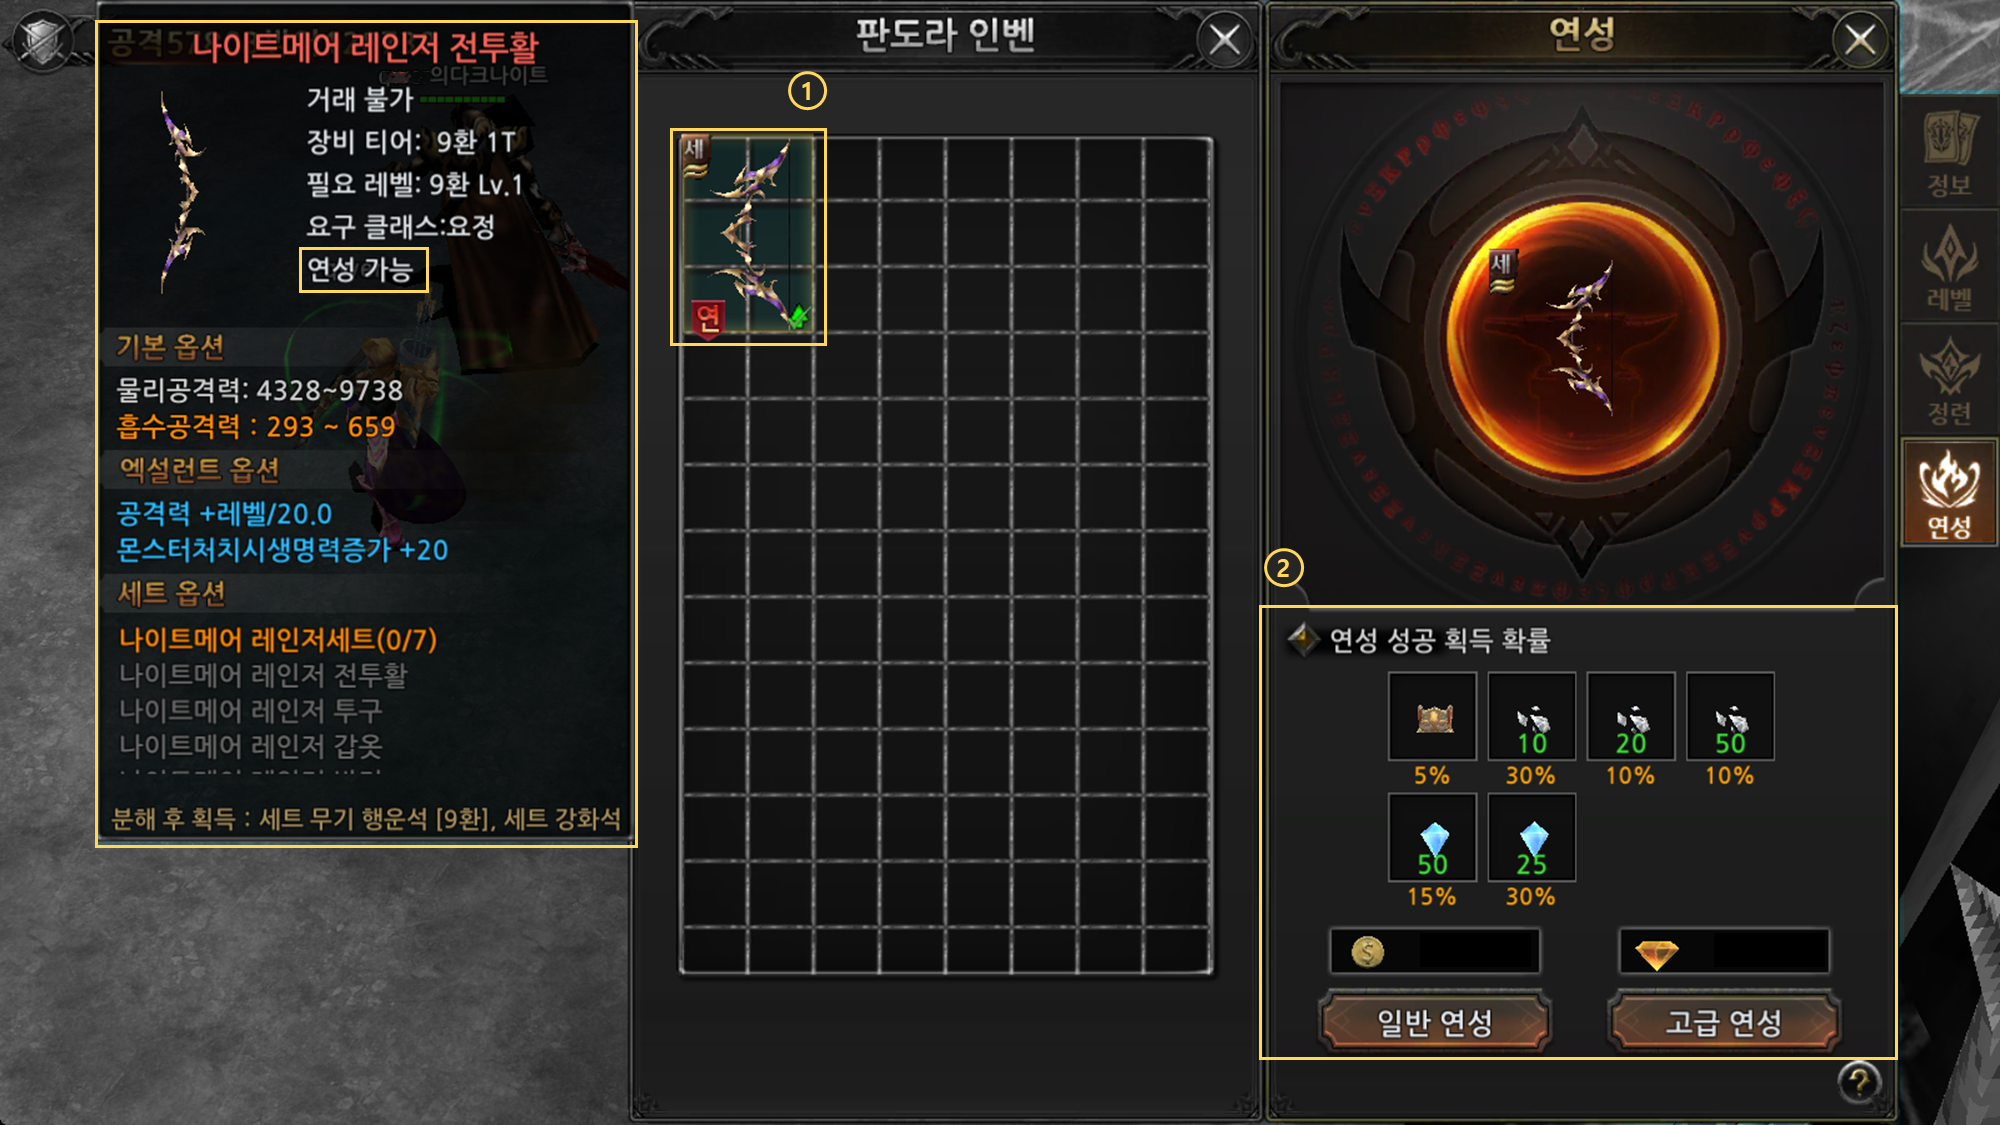Open the question mark help icon
Viewport: 2000px width, 1125px height.
pos(1859,1082)
